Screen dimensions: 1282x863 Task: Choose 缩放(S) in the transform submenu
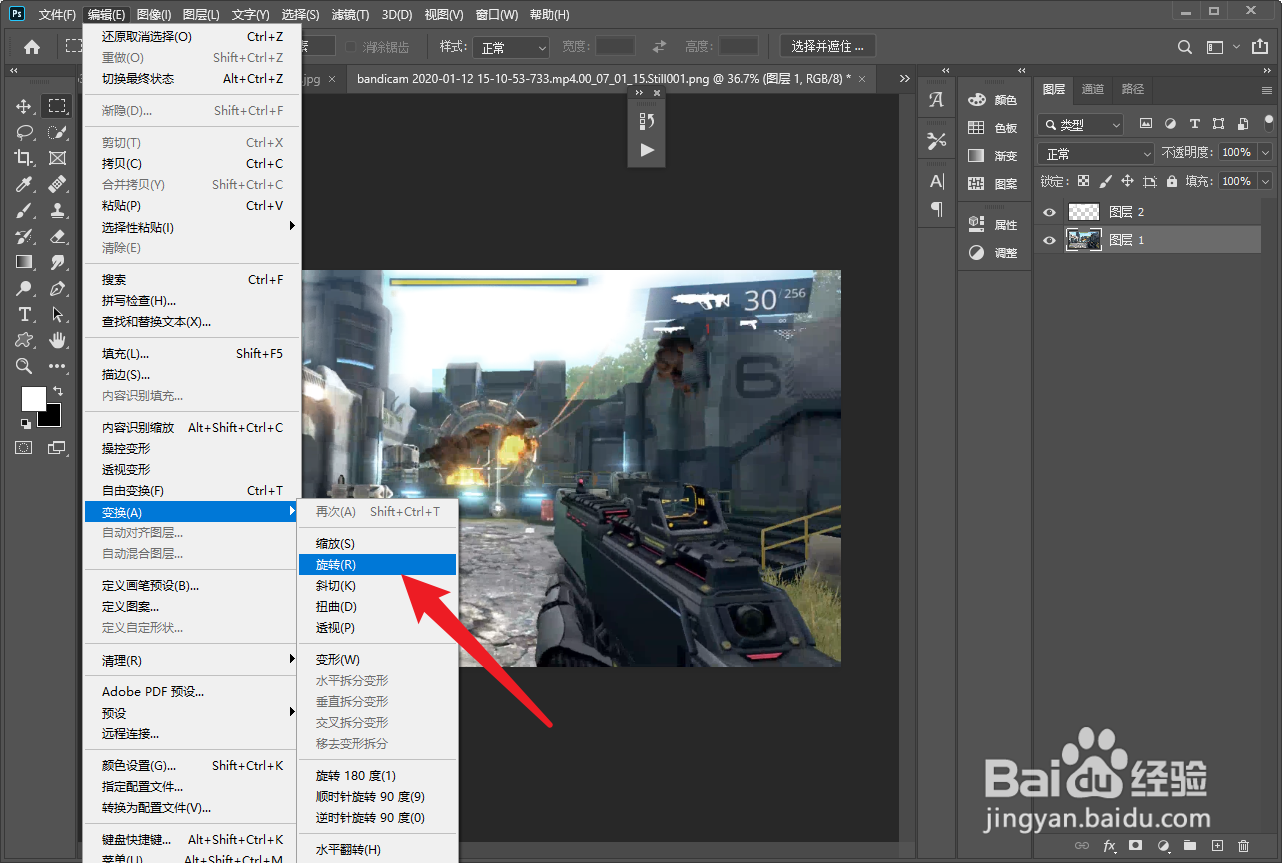coord(378,544)
